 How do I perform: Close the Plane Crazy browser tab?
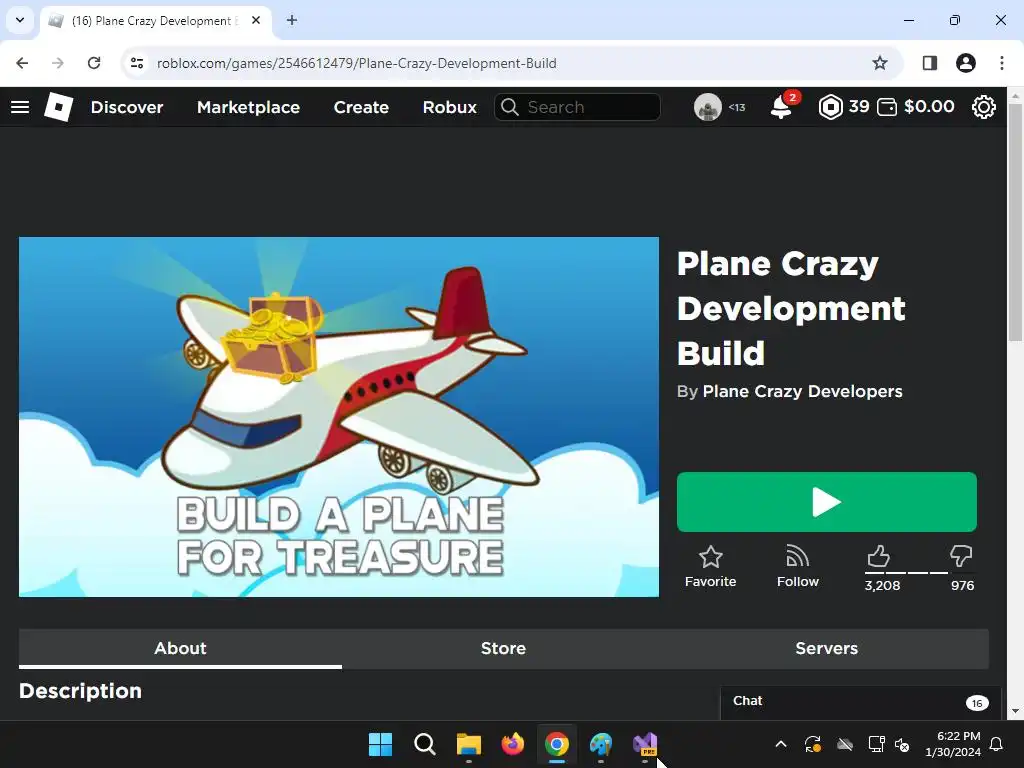click(256, 20)
